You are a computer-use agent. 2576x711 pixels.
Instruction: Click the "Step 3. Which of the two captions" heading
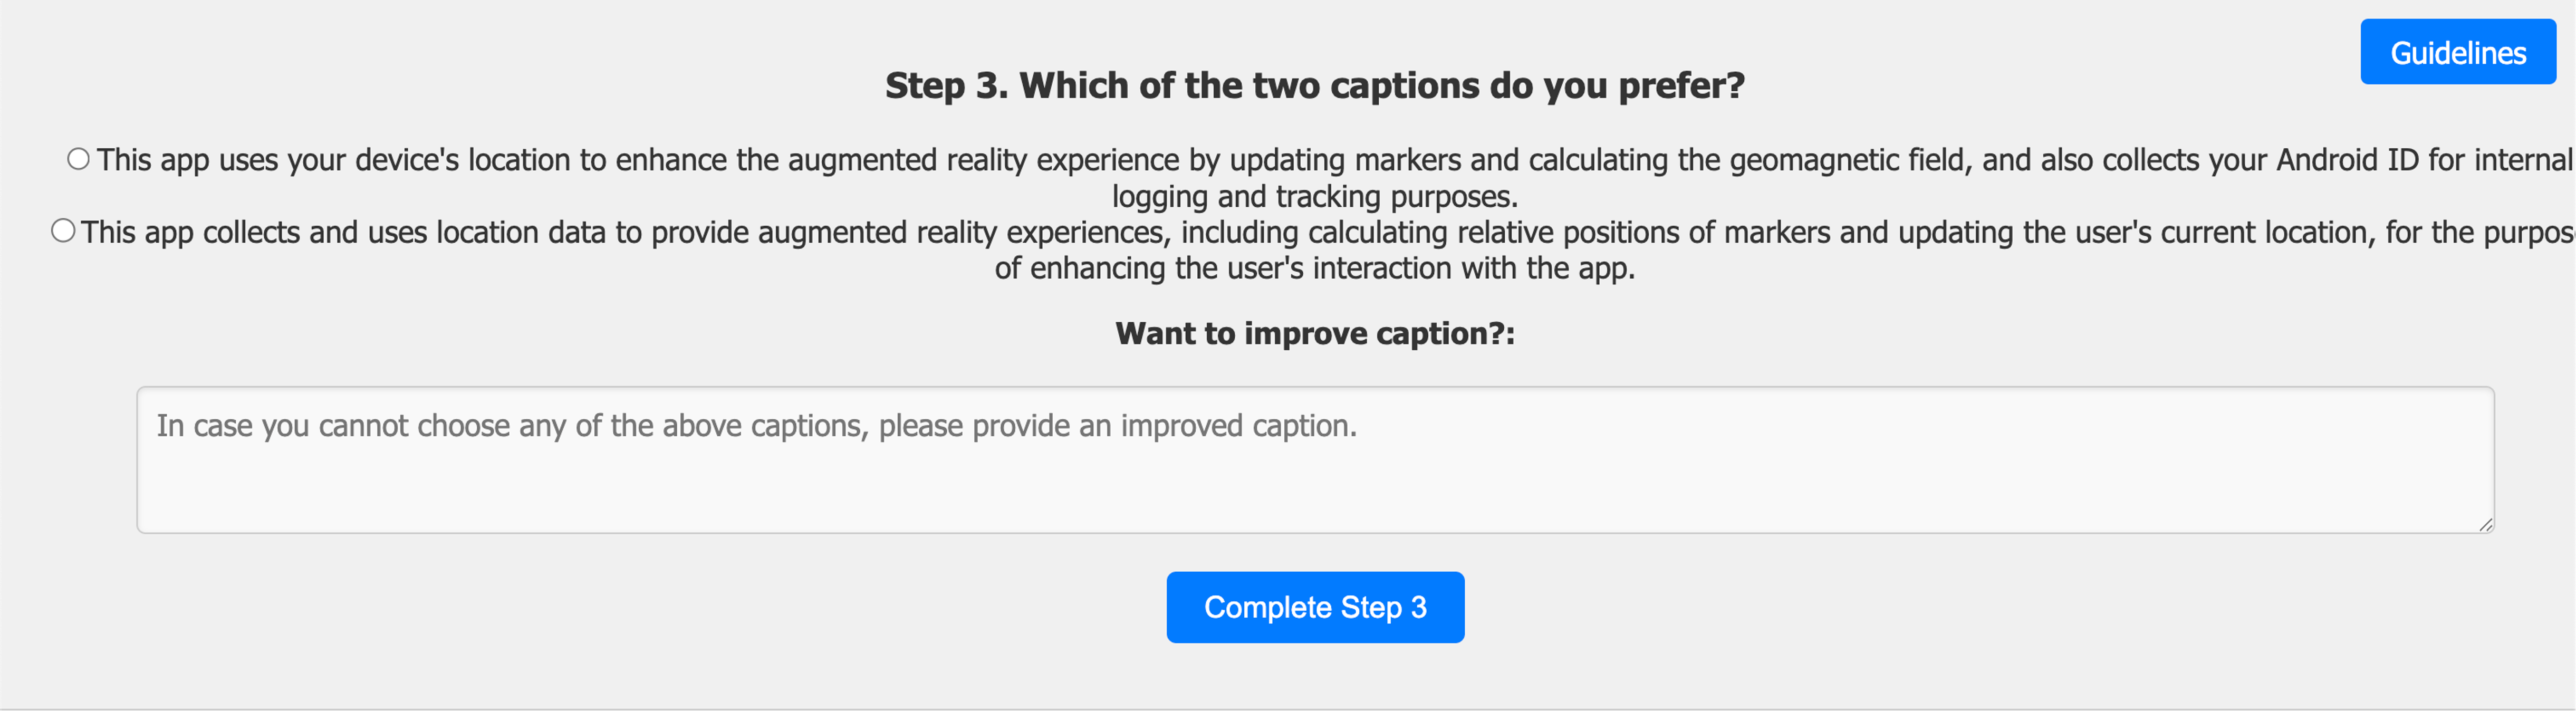(x=1314, y=86)
